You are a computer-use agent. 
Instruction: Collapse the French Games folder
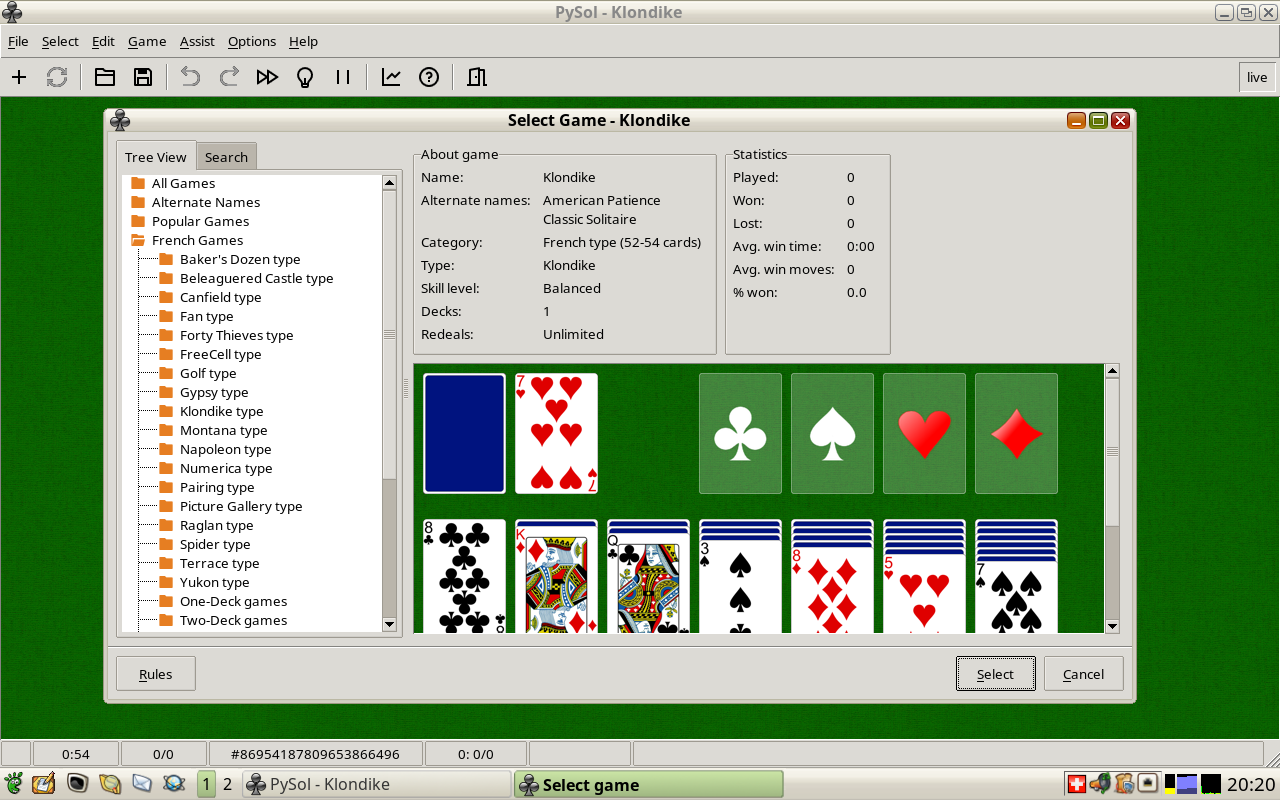138,240
